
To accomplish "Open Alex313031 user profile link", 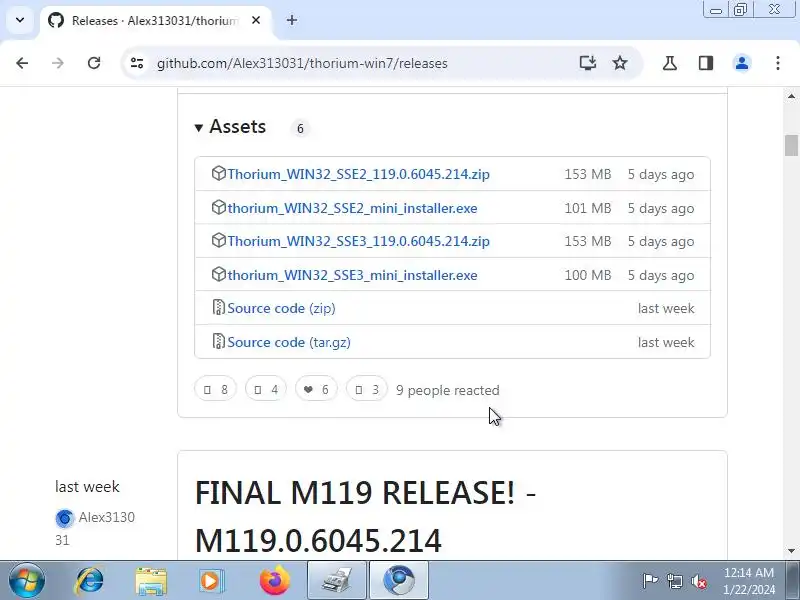I will (95, 529).
